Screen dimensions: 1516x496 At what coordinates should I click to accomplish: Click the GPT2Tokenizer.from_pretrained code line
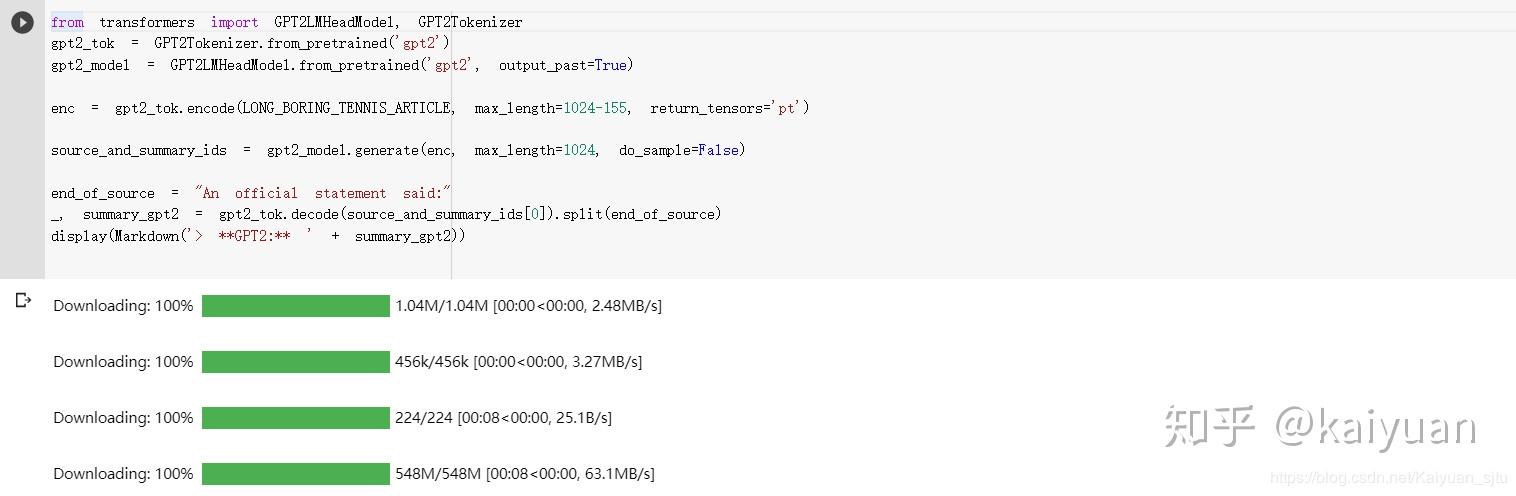[x=250, y=43]
